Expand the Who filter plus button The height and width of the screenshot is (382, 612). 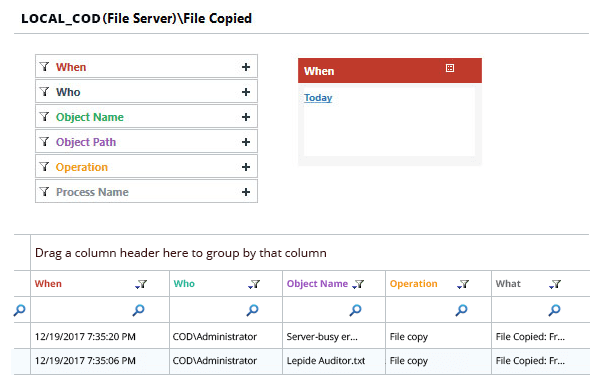246,92
